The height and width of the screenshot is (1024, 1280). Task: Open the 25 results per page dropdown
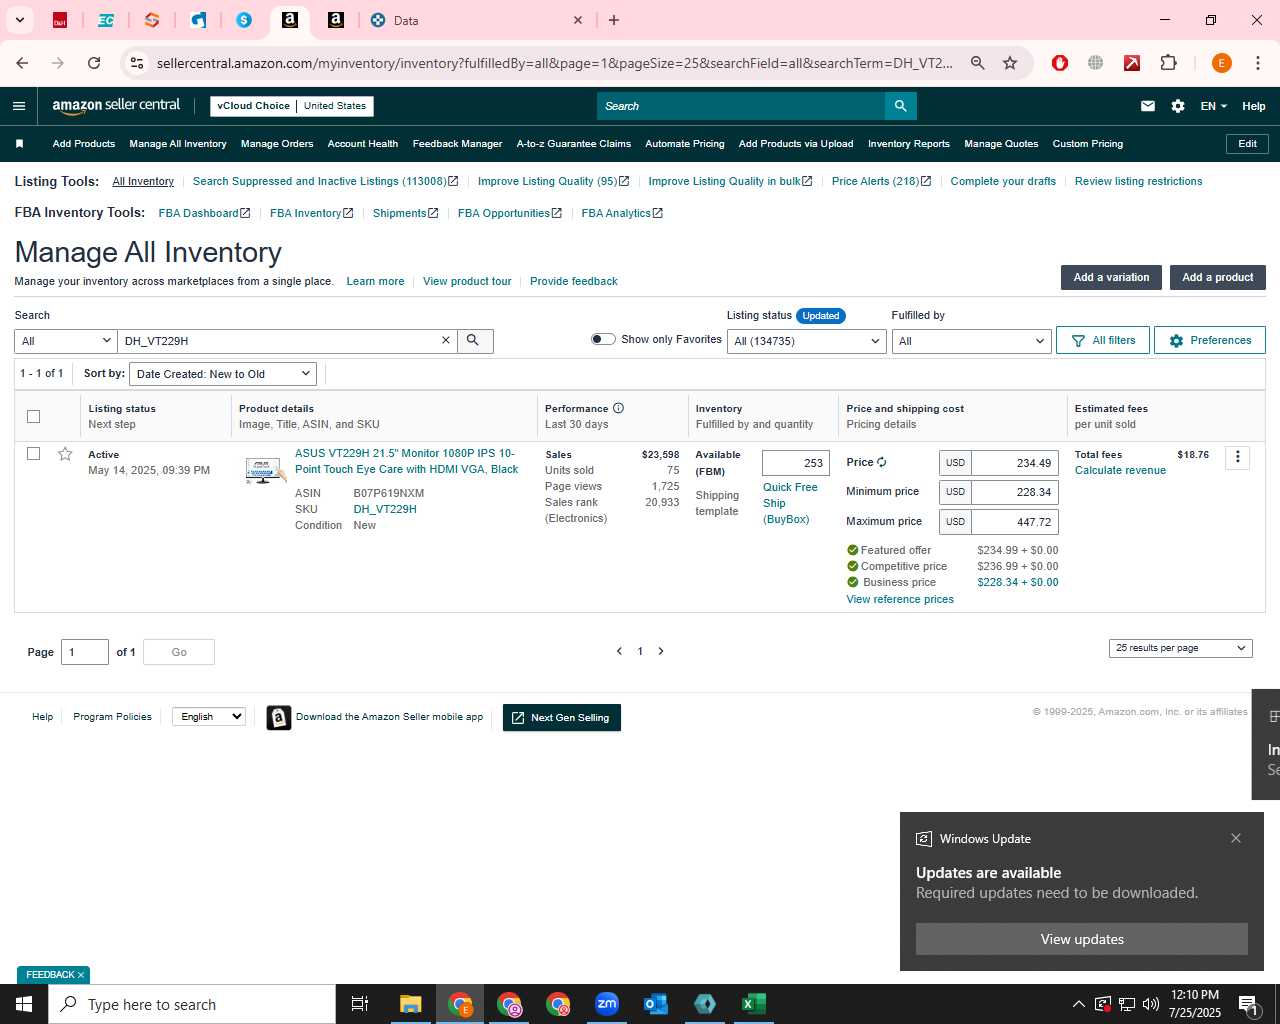[1181, 648]
